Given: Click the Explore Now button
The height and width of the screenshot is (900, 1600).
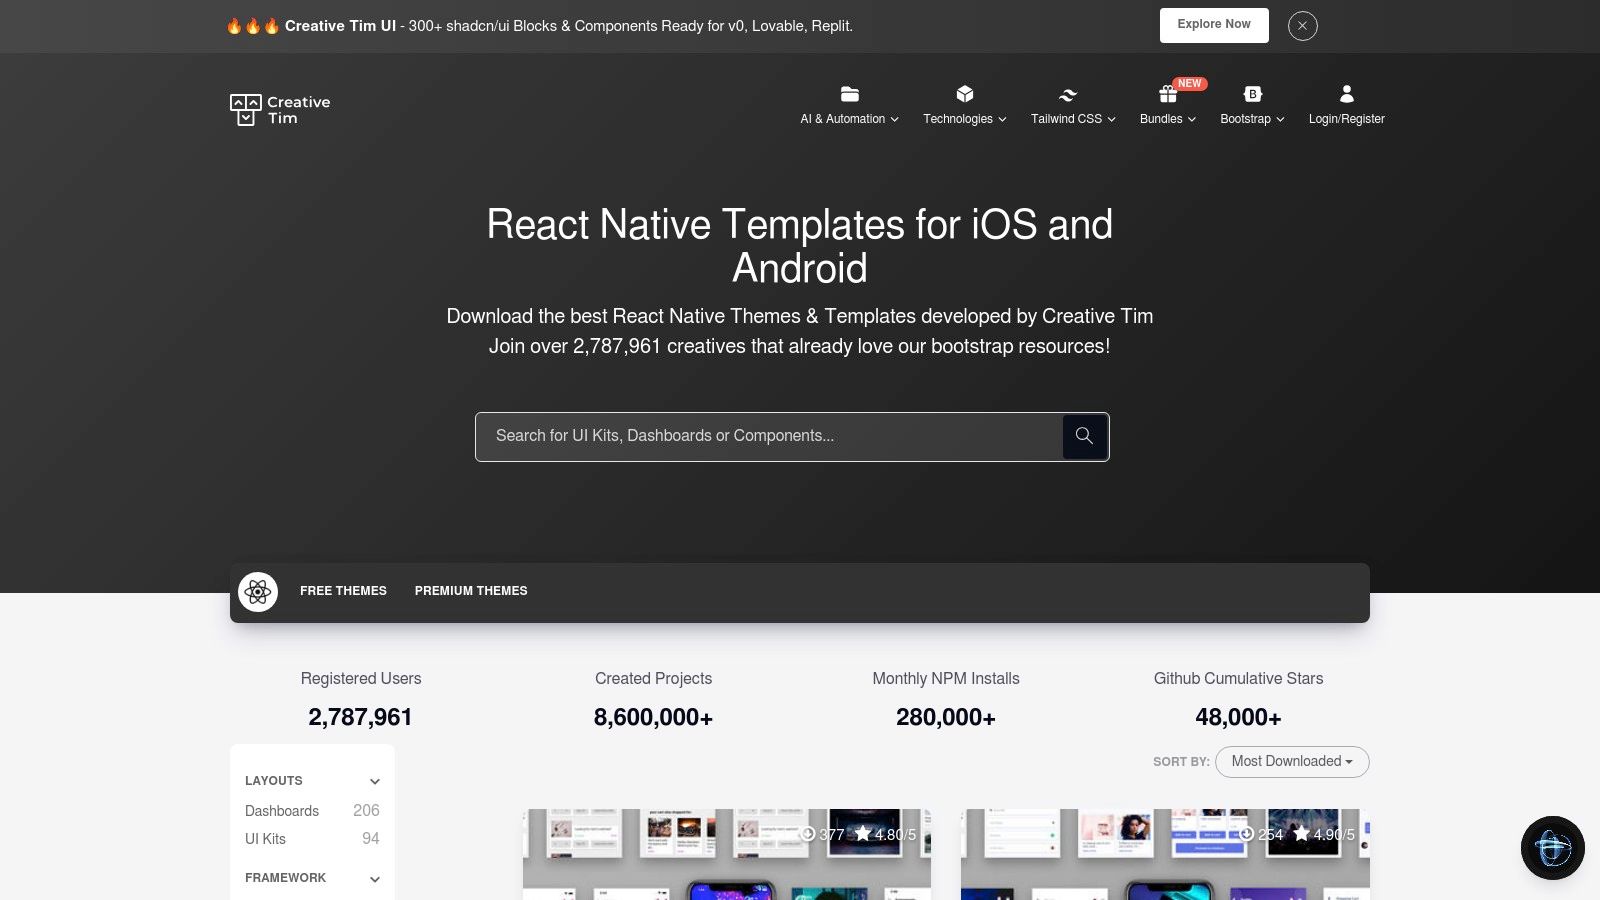Looking at the screenshot, I should click(1213, 25).
